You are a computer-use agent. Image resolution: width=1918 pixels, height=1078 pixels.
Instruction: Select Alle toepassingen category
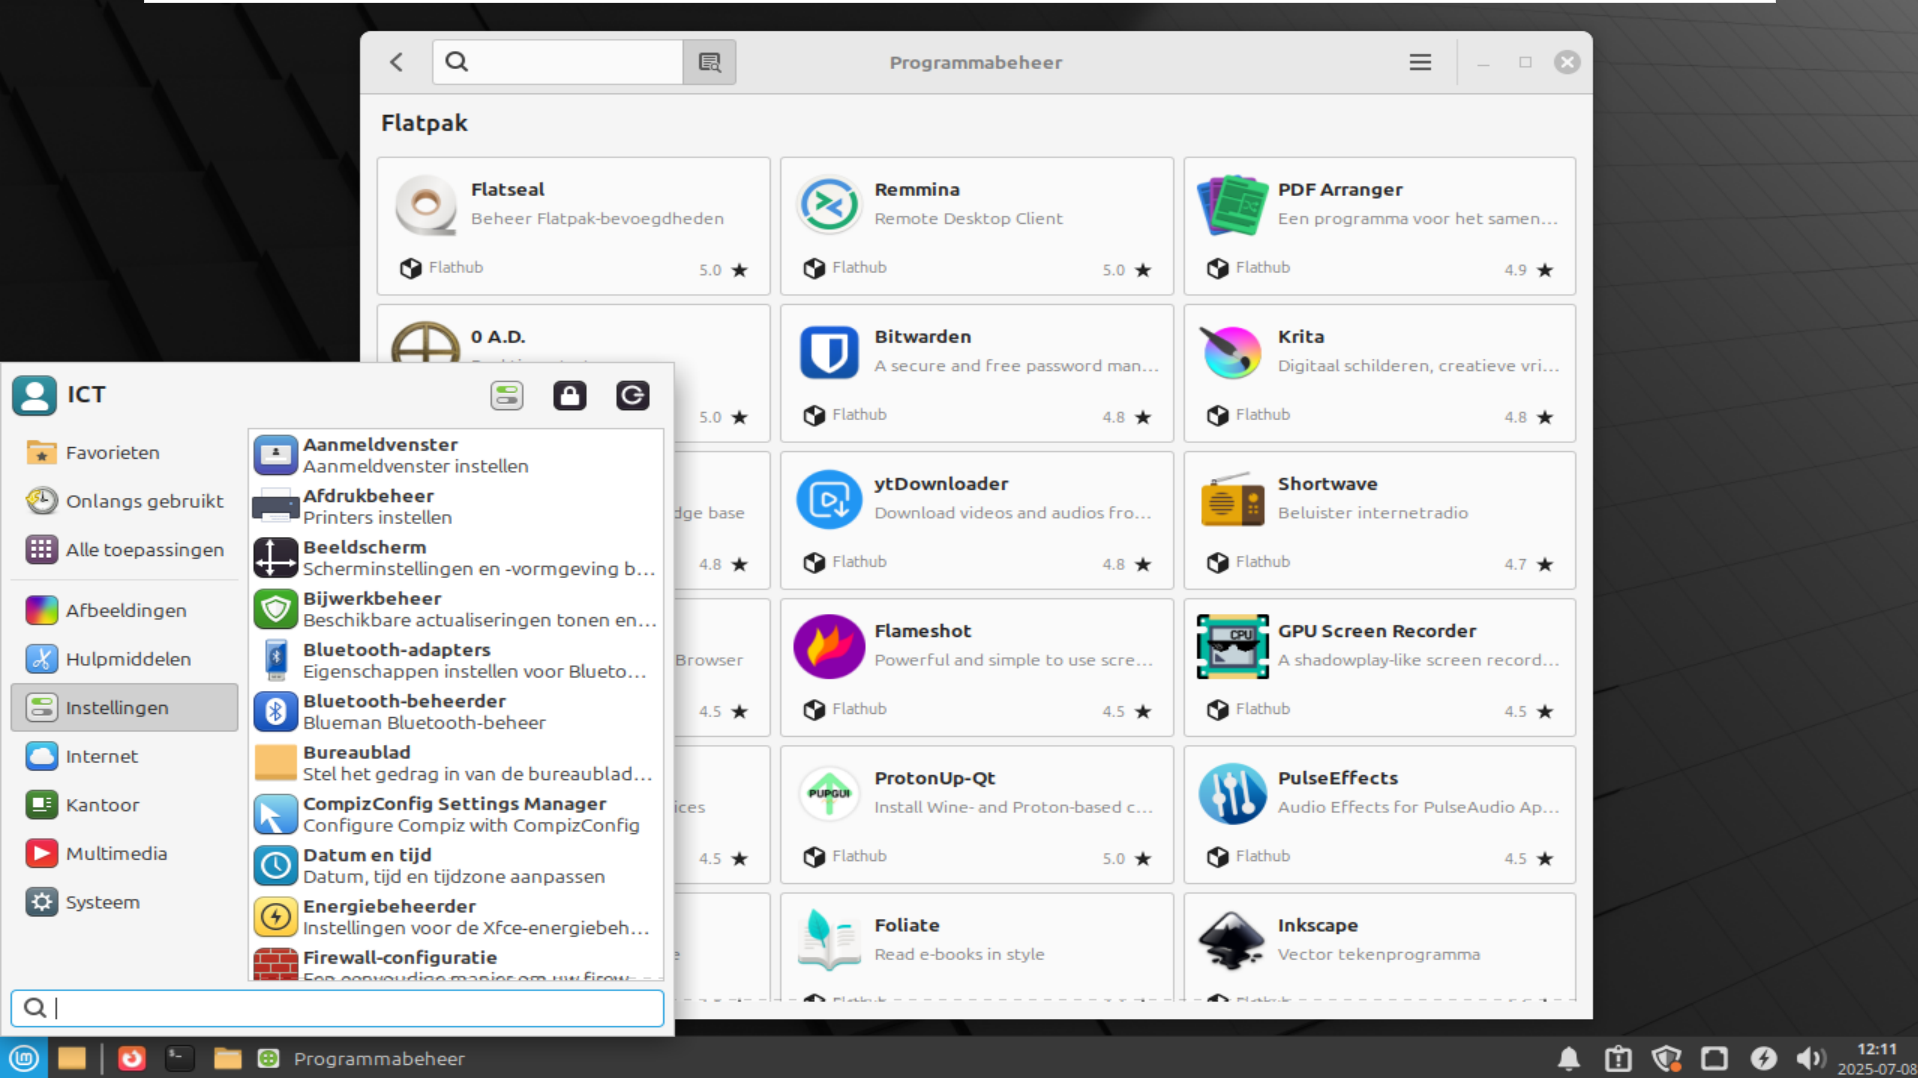click(x=125, y=550)
